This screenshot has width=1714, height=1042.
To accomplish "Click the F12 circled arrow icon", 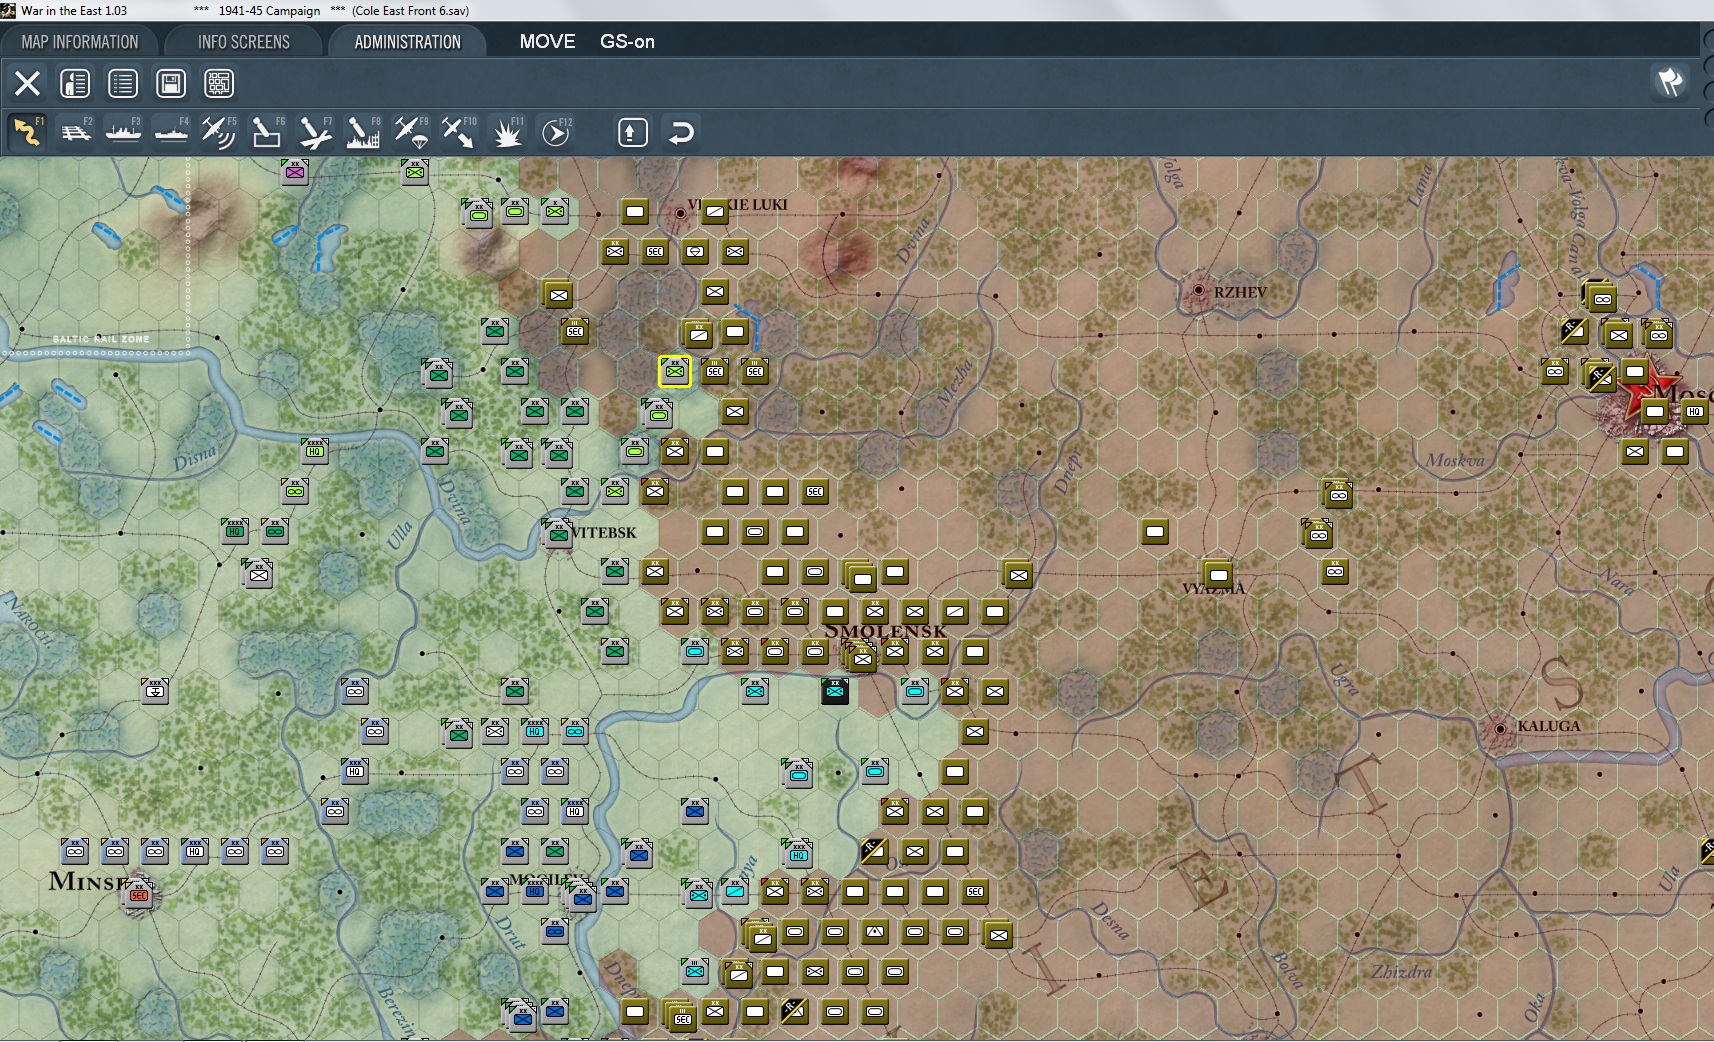I will click(555, 132).
